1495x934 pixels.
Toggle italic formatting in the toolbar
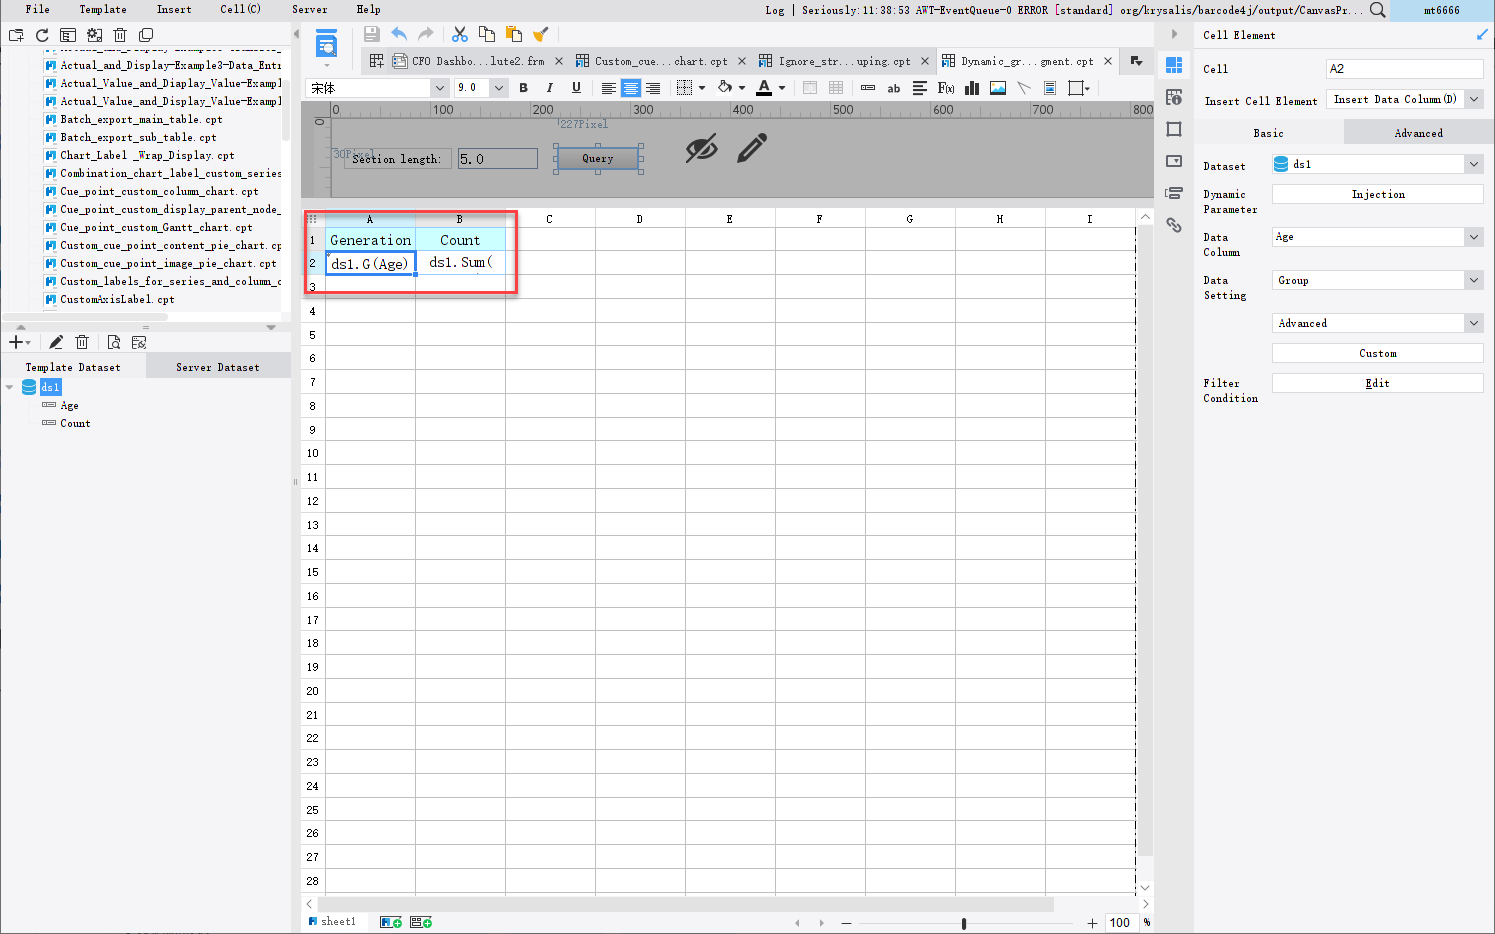547,88
